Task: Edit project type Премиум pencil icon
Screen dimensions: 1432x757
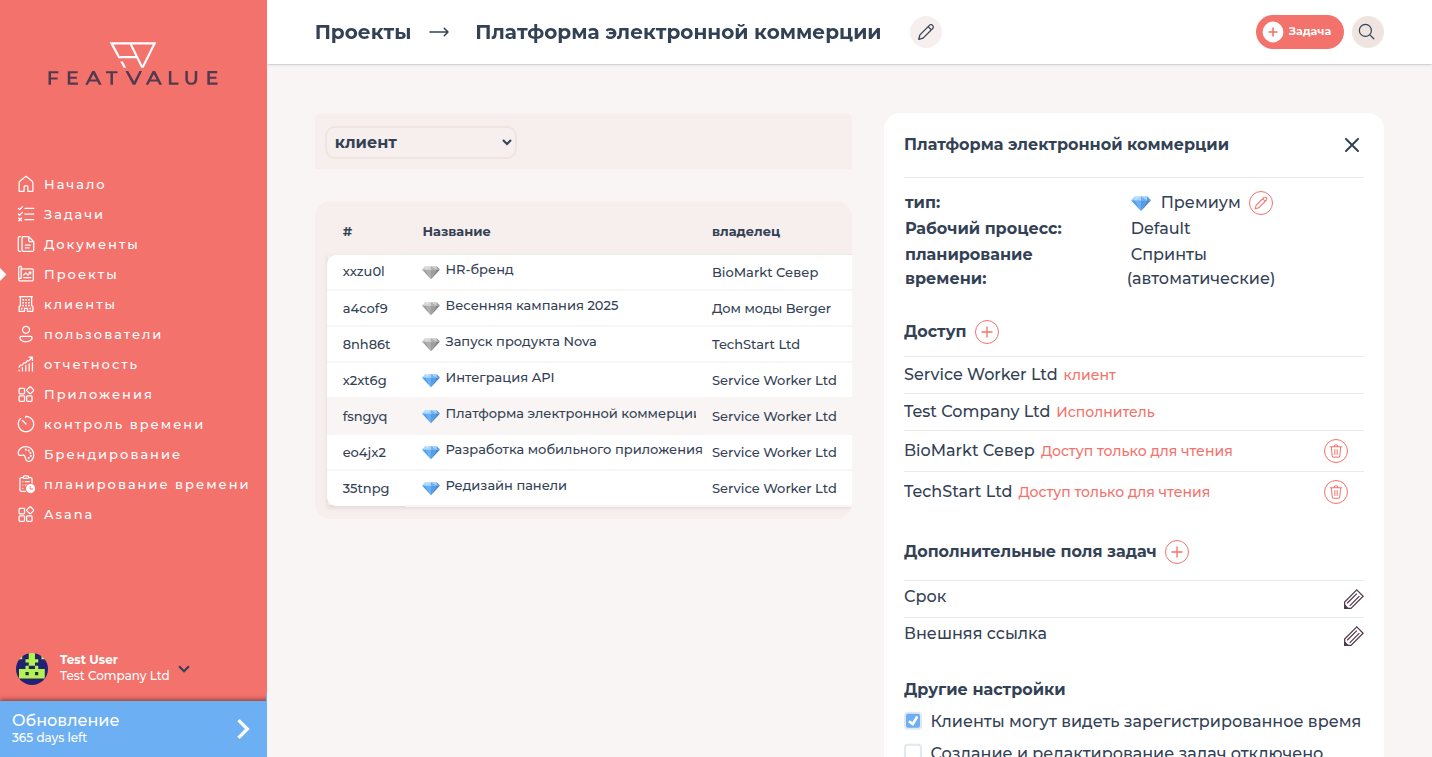Action: click(x=1261, y=203)
